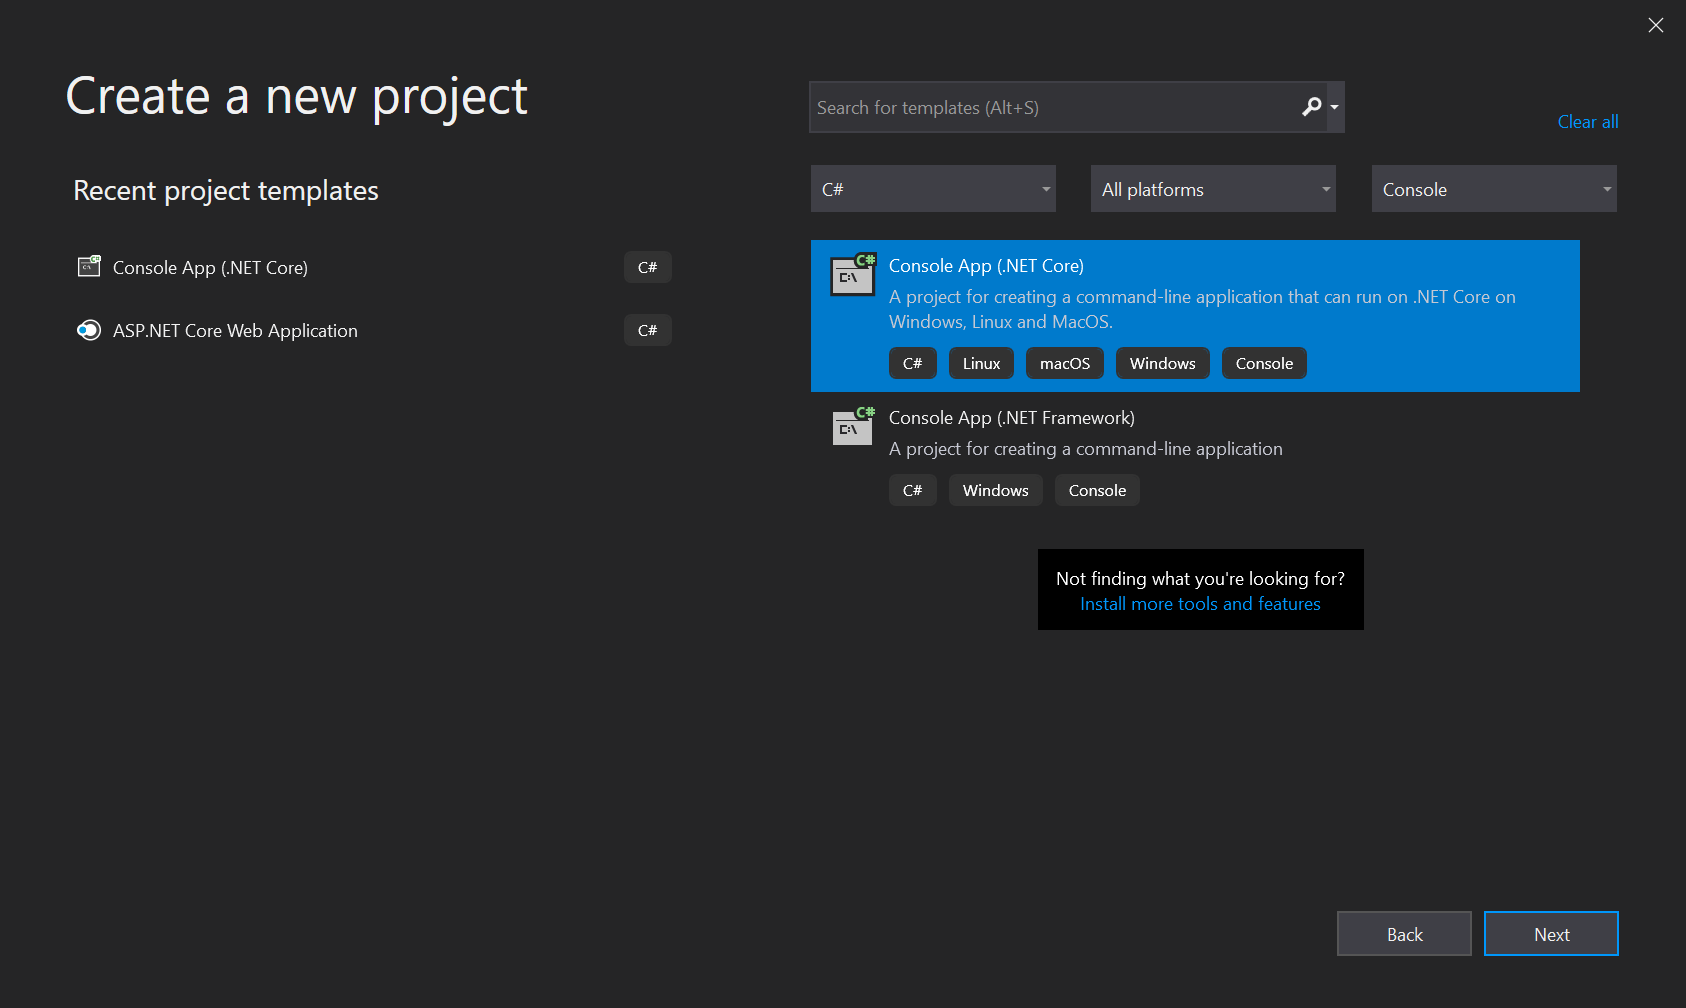The image size is (1686, 1008).
Task: Select recent template Console App (.NET Core)
Action: [x=373, y=267]
